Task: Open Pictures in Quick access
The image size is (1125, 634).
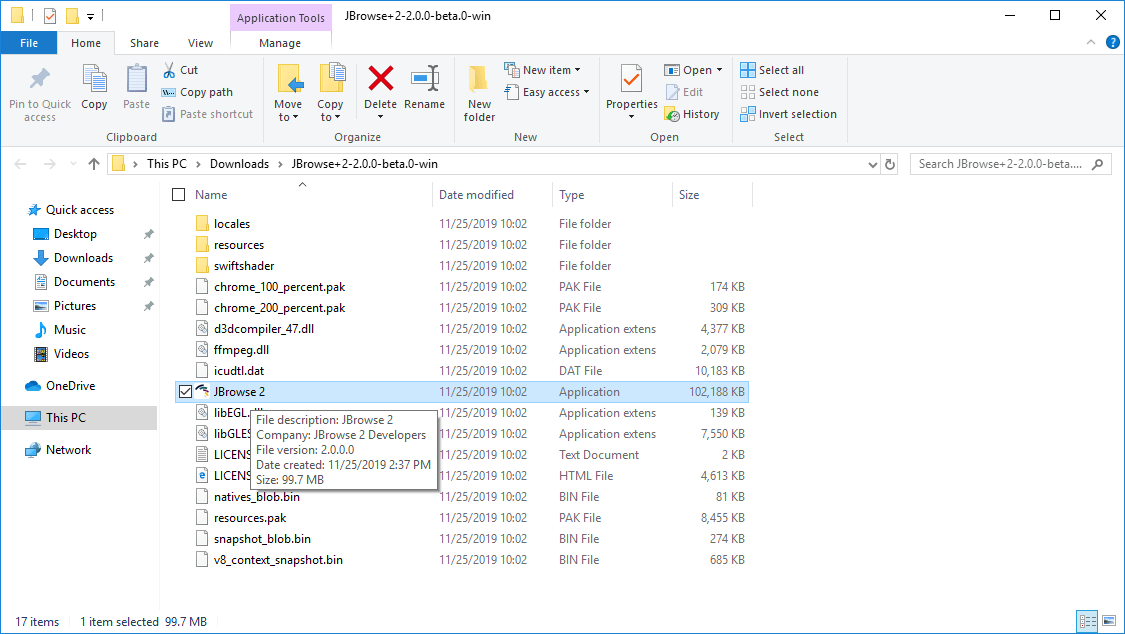Action: click(75, 306)
